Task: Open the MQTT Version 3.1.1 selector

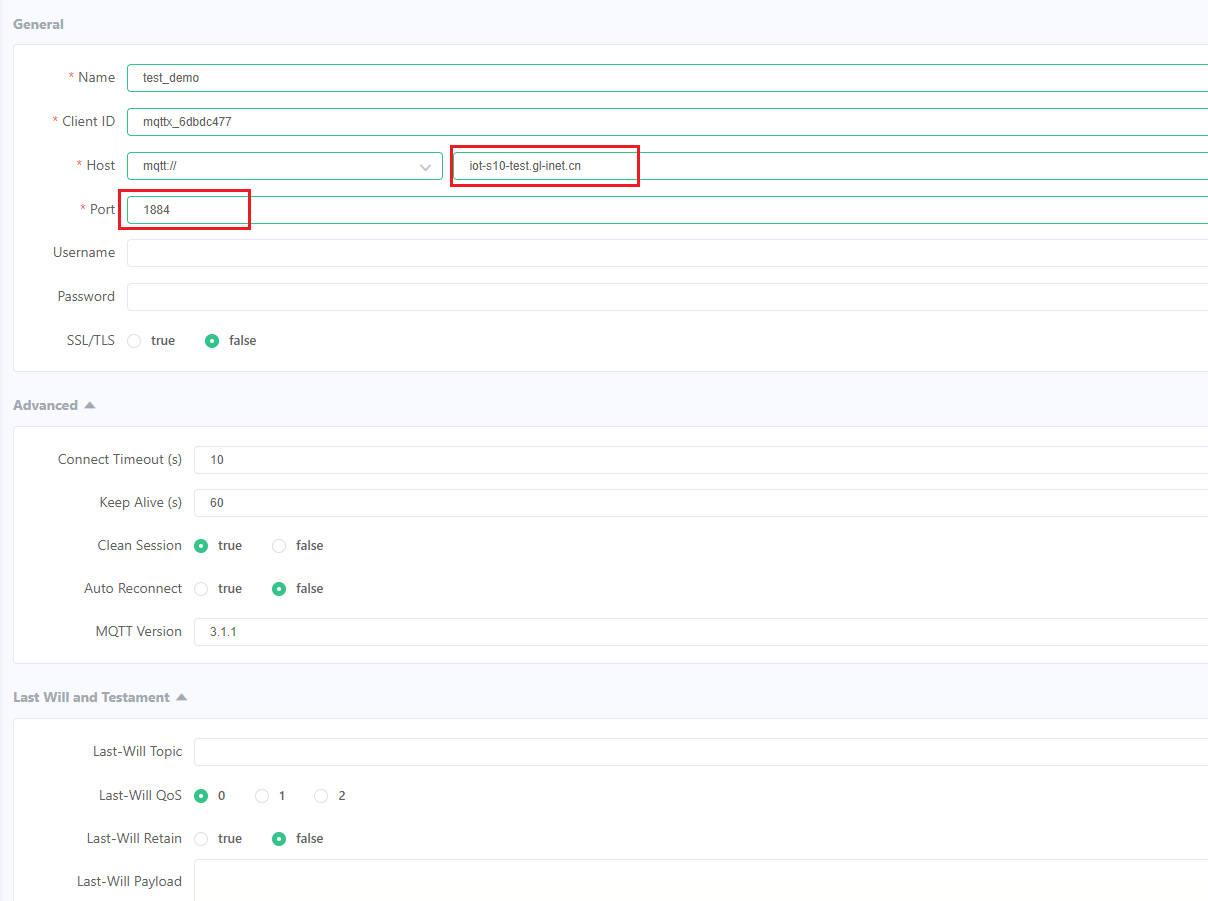Action: tap(701, 632)
